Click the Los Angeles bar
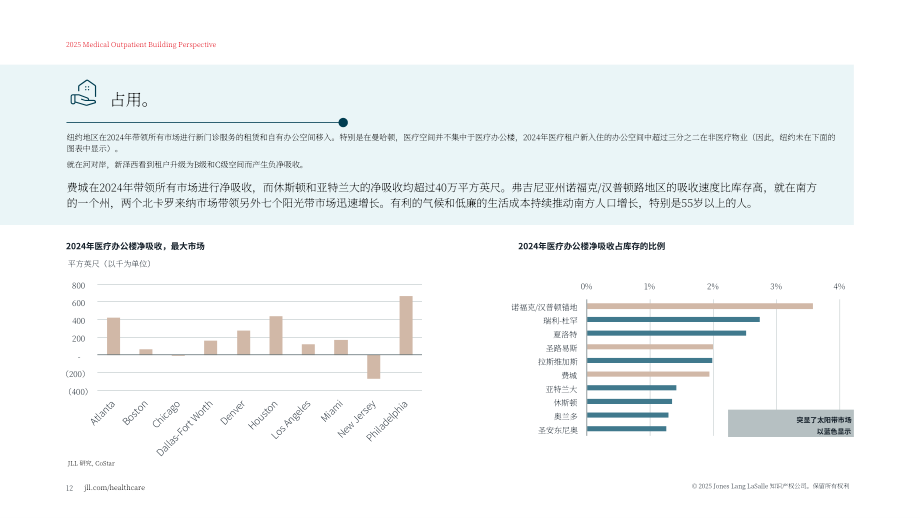The height and width of the screenshot is (518, 920). coord(308,350)
